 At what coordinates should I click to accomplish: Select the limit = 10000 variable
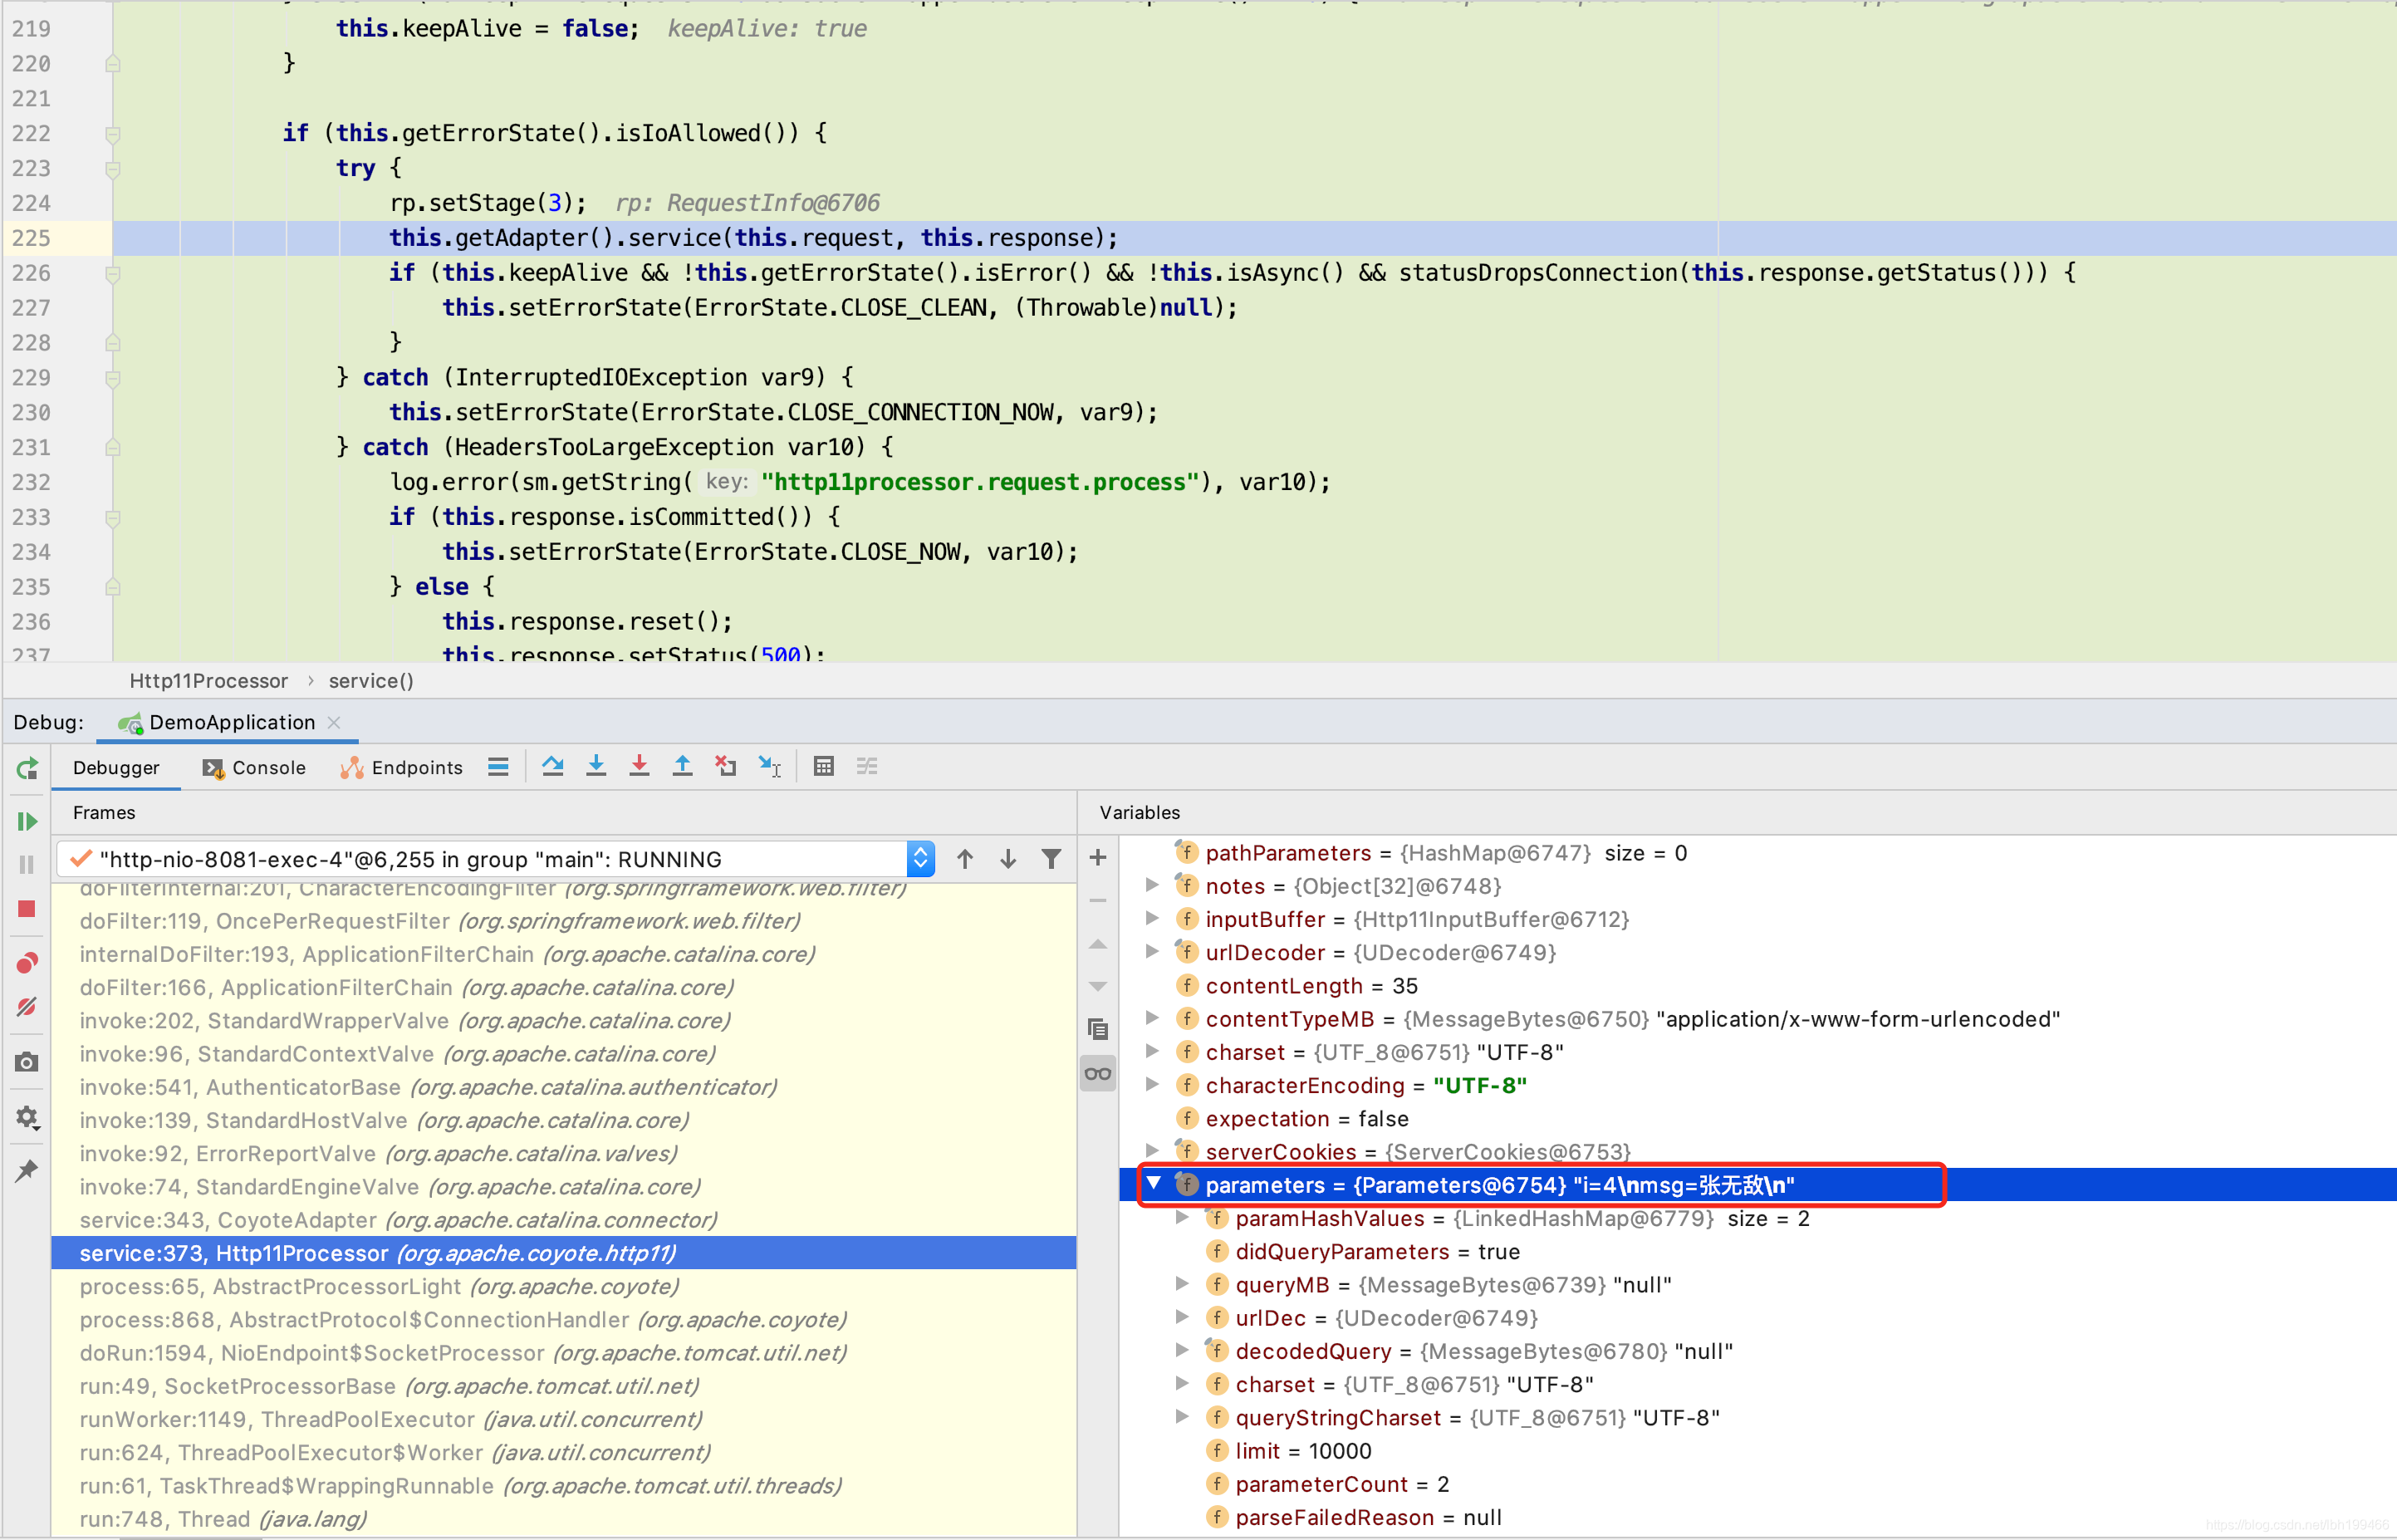[1758, 1451]
